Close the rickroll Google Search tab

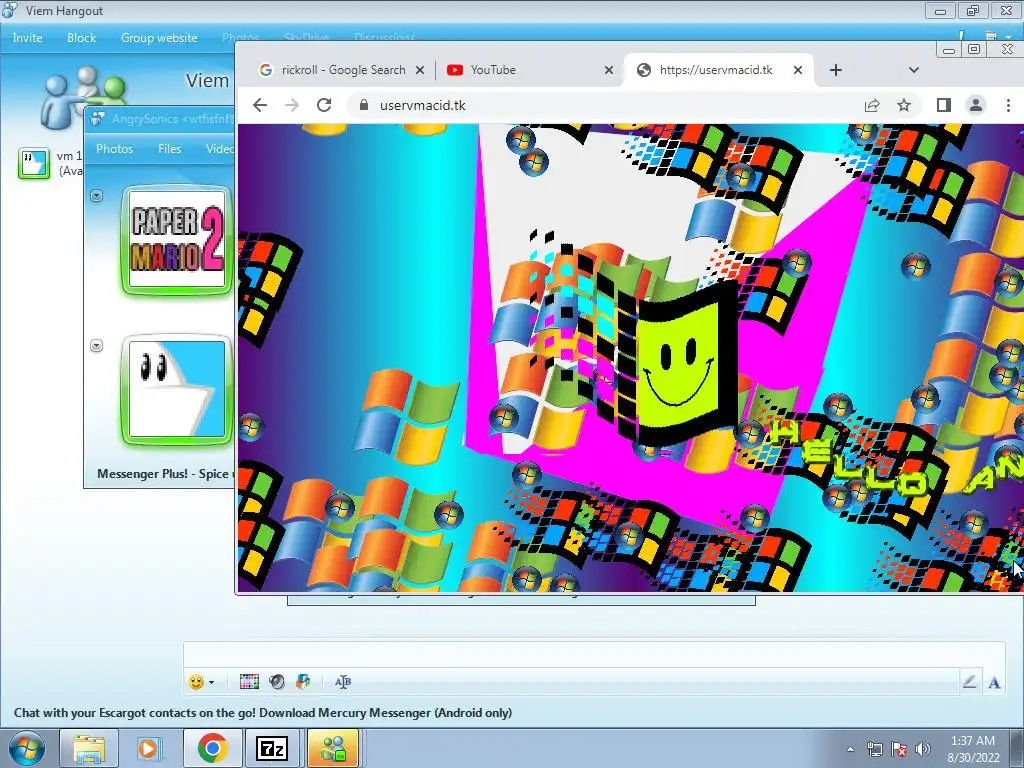[x=420, y=70]
